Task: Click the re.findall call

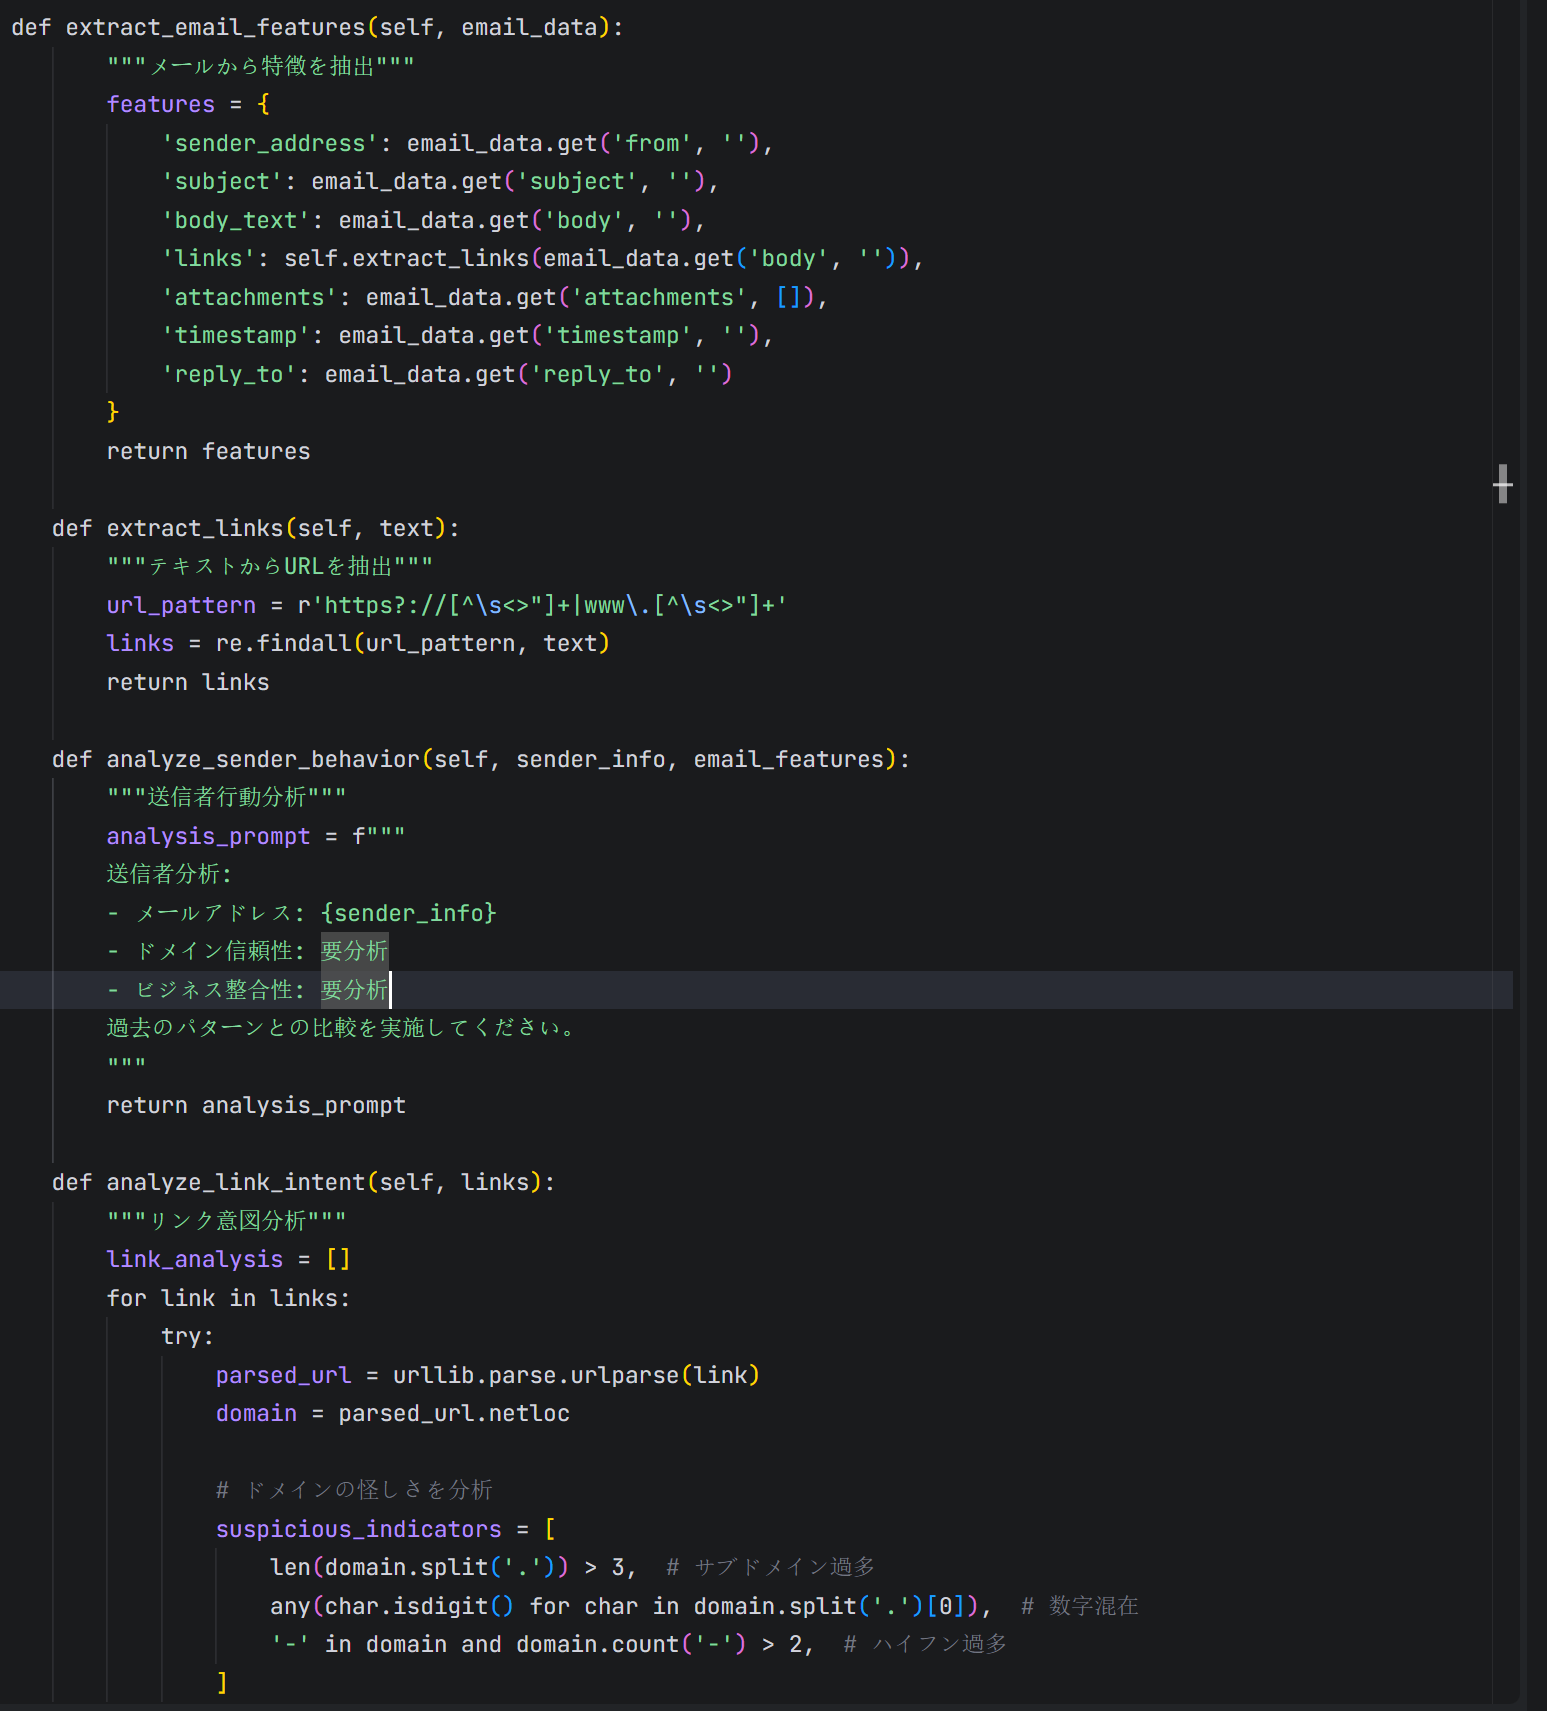Action: [284, 643]
